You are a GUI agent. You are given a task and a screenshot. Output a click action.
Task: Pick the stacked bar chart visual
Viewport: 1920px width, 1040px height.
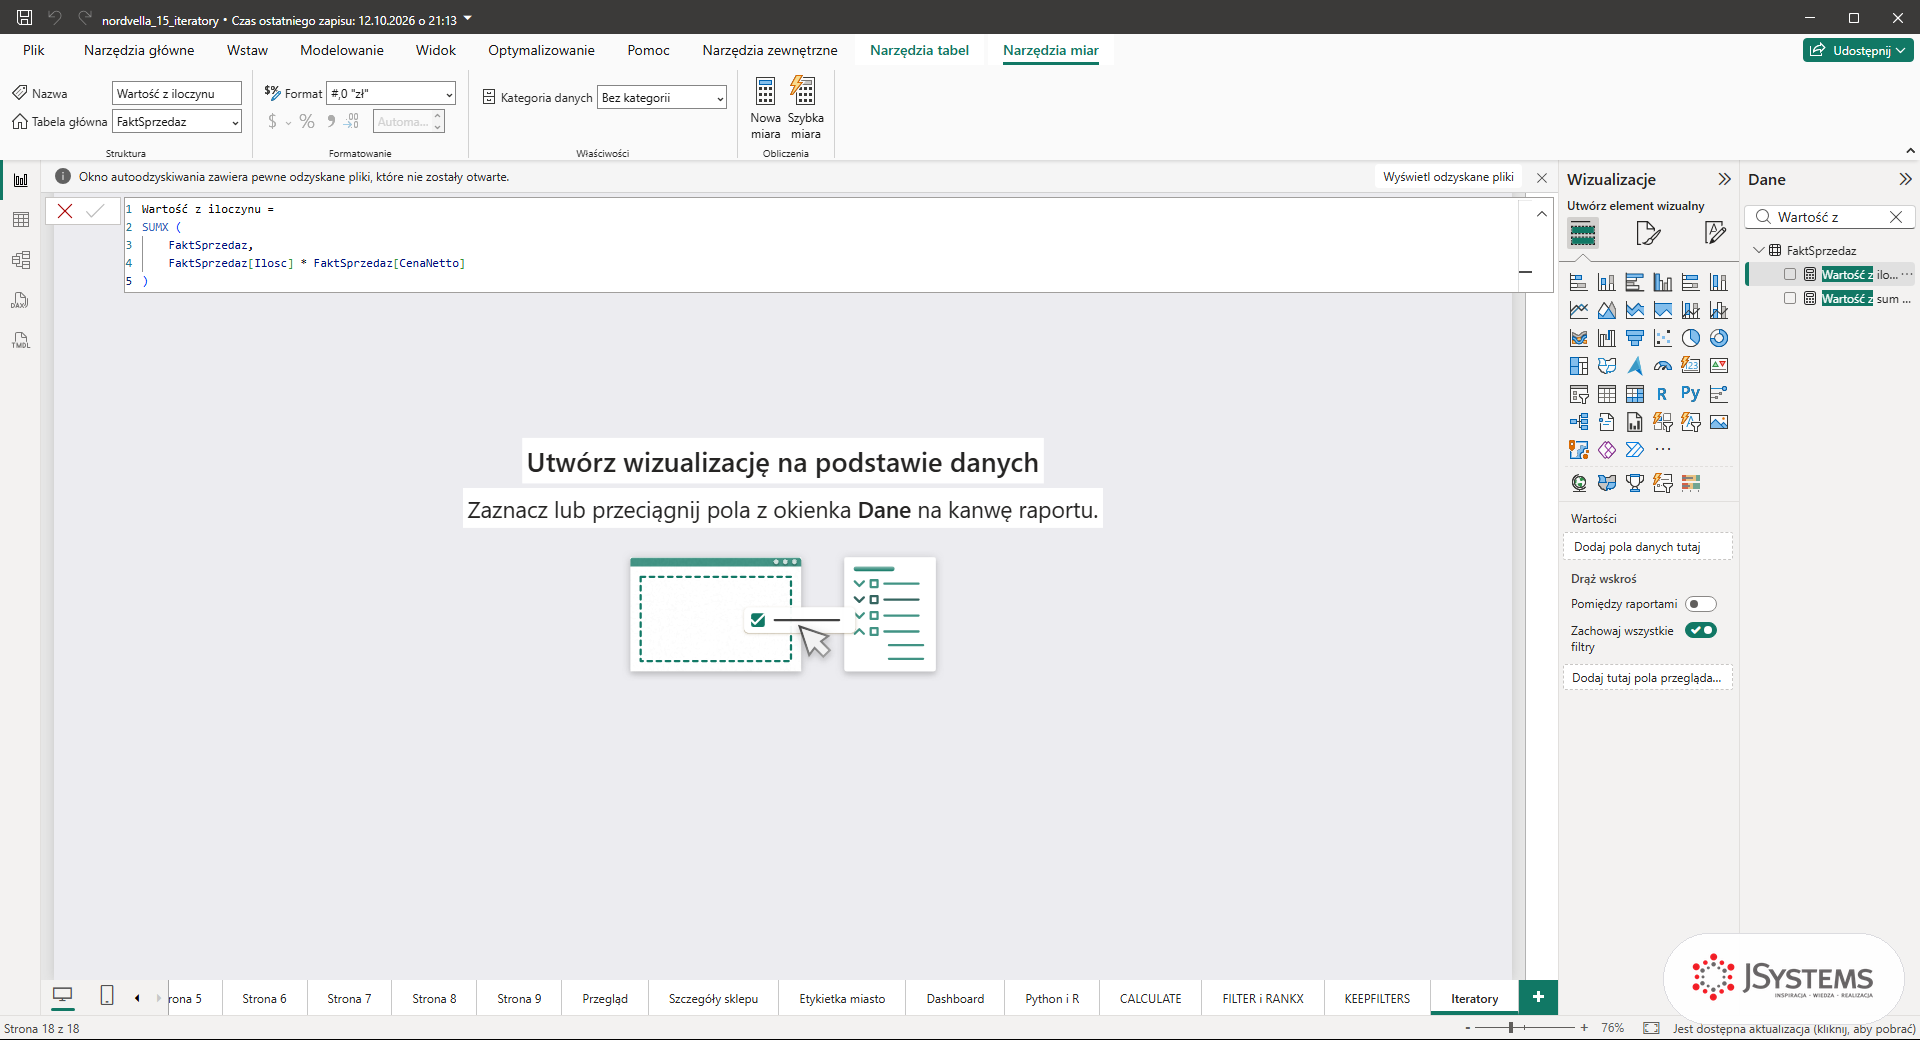click(x=1579, y=283)
